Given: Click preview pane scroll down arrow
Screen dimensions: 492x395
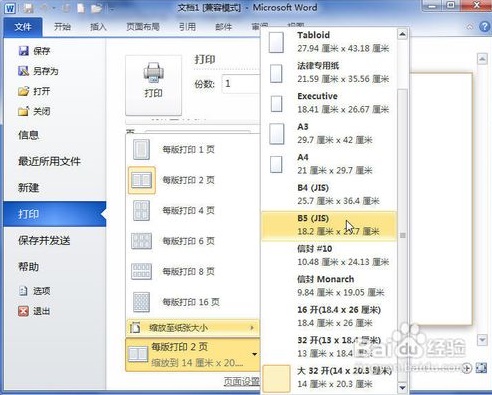Looking at the screenshot, I should click(x=482, y=340).
